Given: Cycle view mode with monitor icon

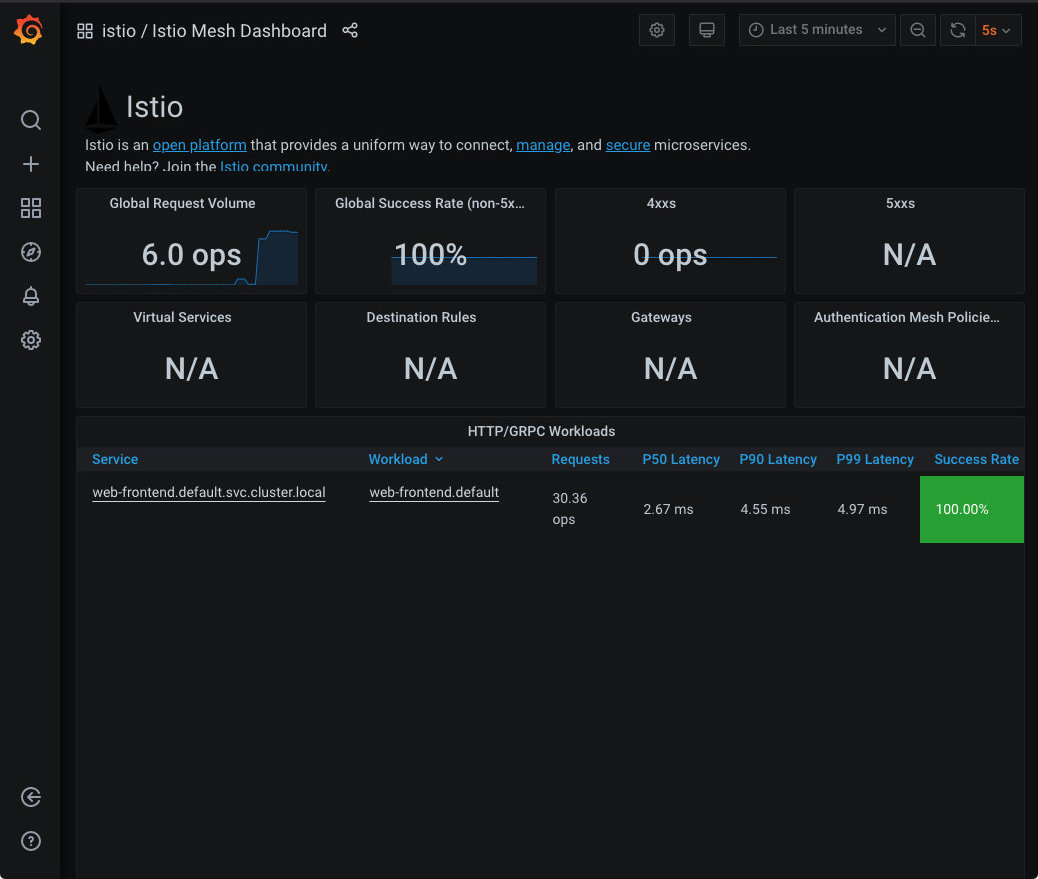Looking at the screenshot, I should (x=707, y=30).
